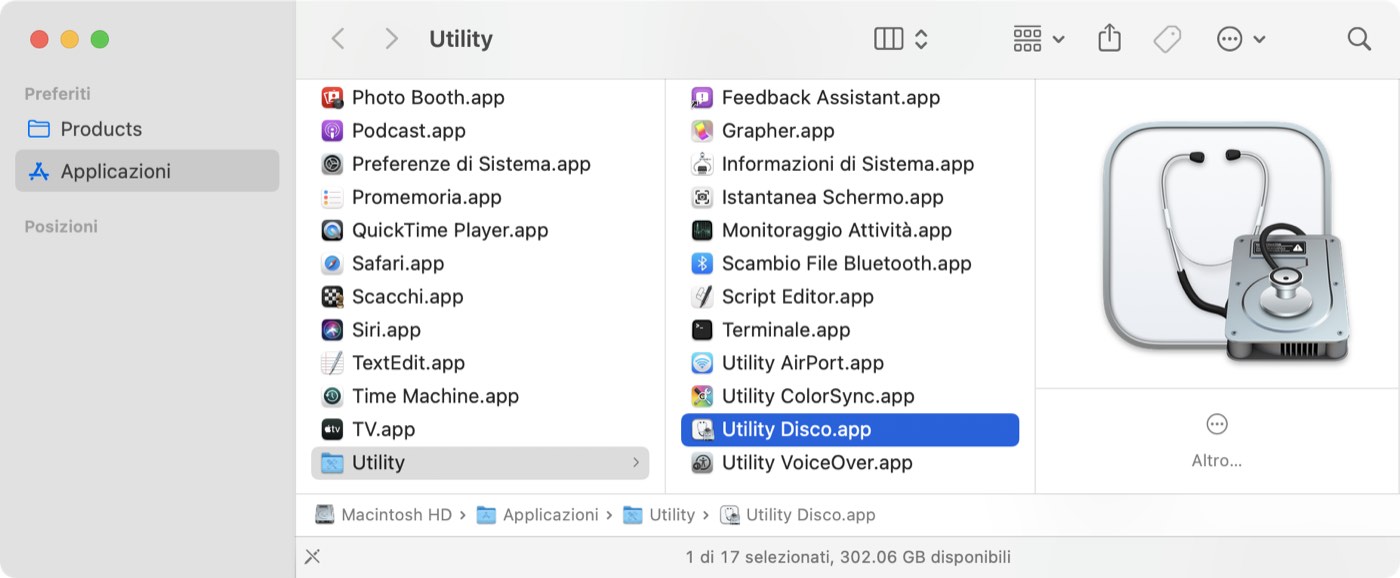Select the Safari.app file name

[398, 264]
